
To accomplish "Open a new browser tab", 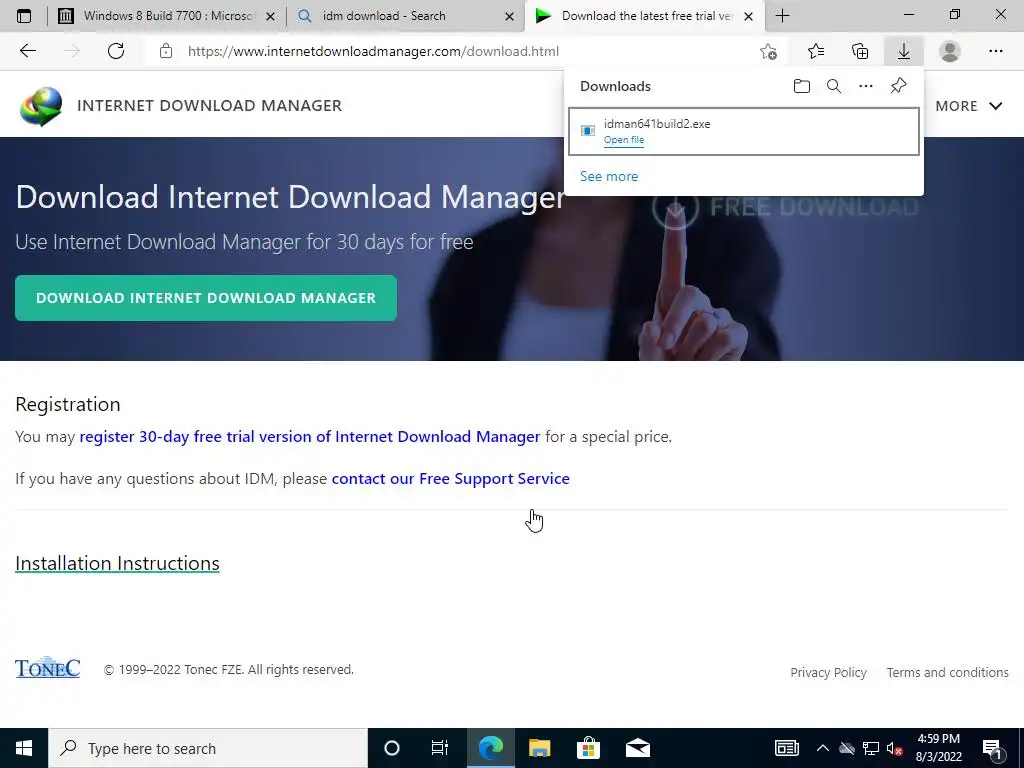I will click(x=782, y=16).
